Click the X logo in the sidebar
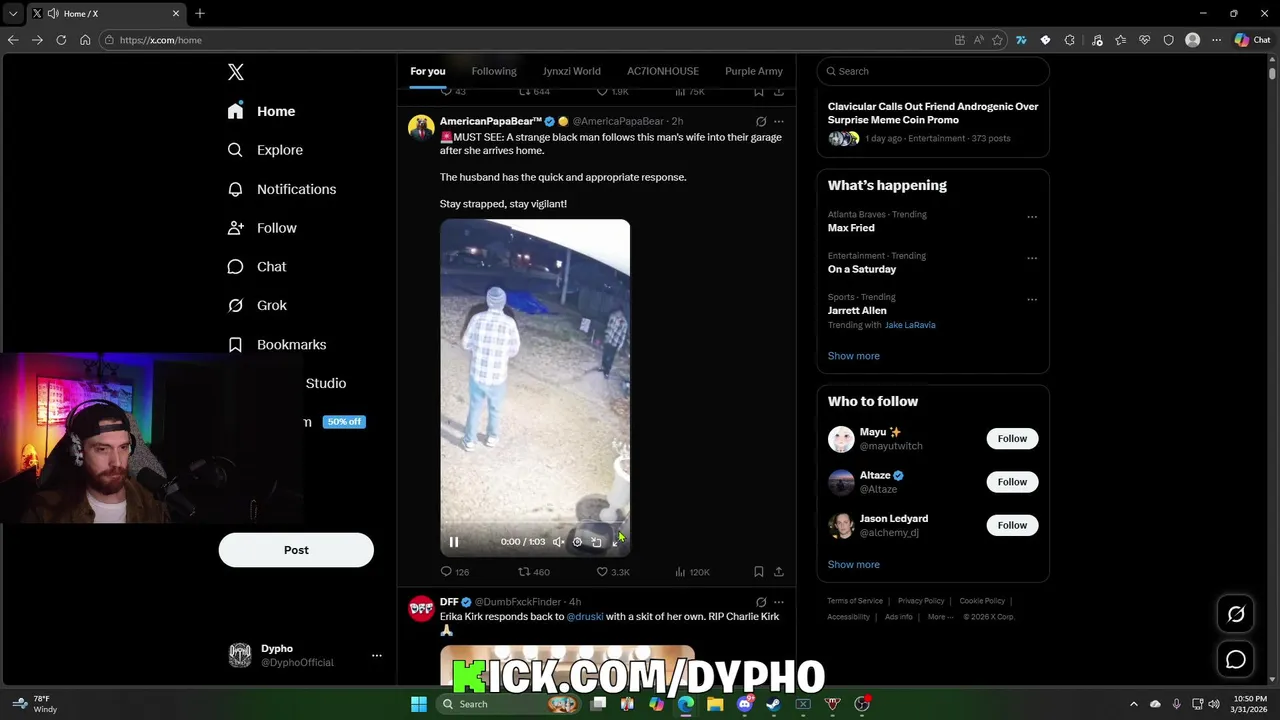This screenshot has height=720, width=1280. (236, 72)
